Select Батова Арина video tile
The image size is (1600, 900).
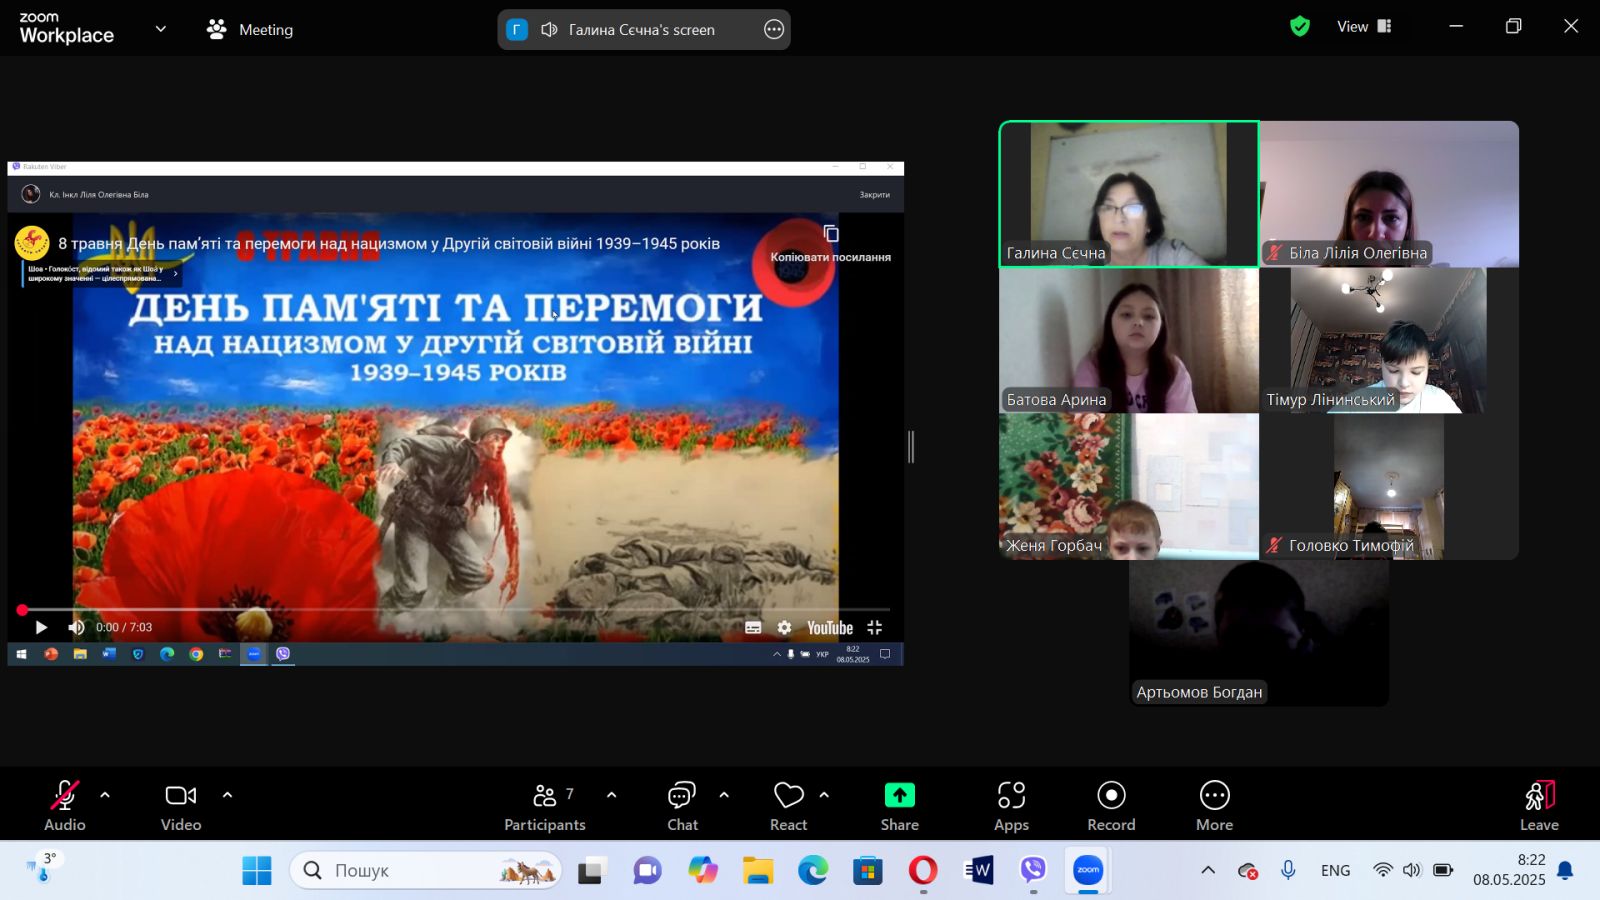click(1129, 340)
